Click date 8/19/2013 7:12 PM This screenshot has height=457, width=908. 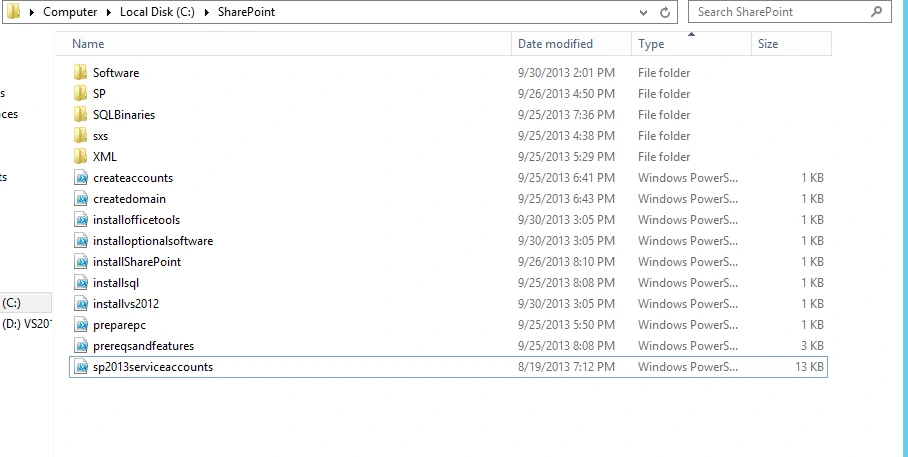pyautogui.click(x=566, y=367)
